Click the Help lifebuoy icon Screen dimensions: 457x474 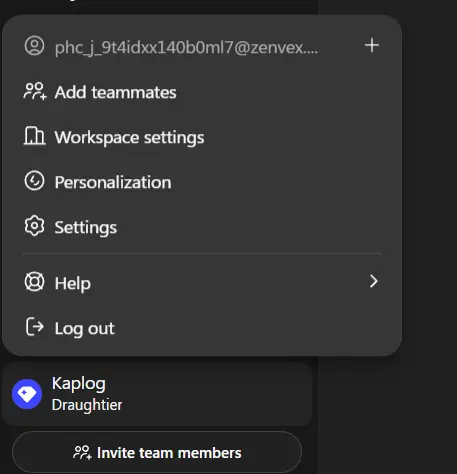click(34, 281)
